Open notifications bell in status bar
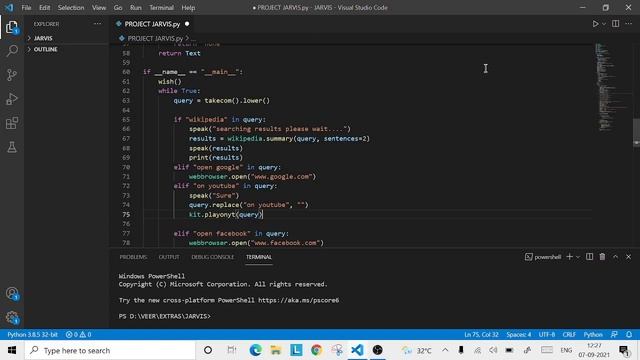 629,334
